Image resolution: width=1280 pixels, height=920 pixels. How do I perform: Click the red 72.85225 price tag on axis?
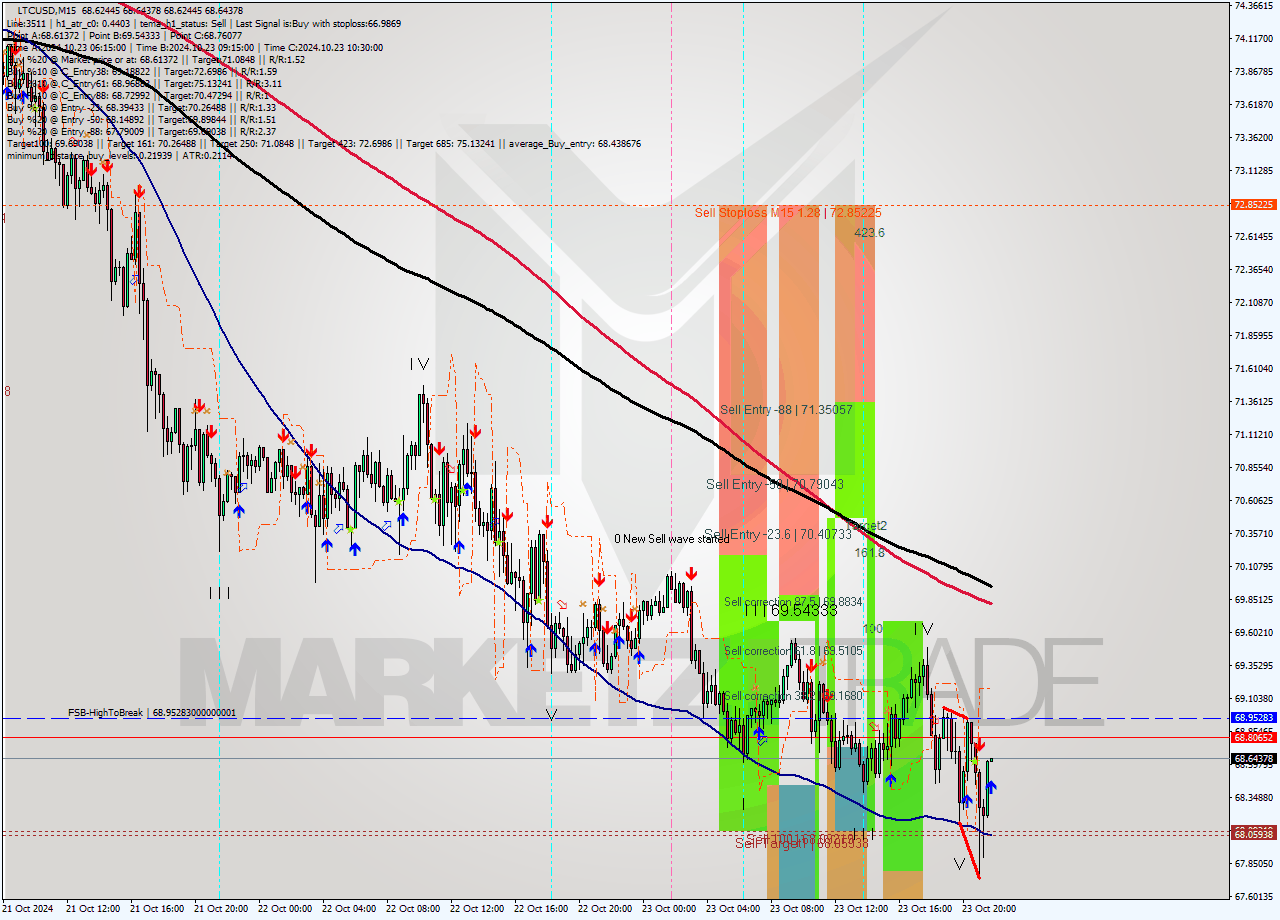coord(1253,205)
